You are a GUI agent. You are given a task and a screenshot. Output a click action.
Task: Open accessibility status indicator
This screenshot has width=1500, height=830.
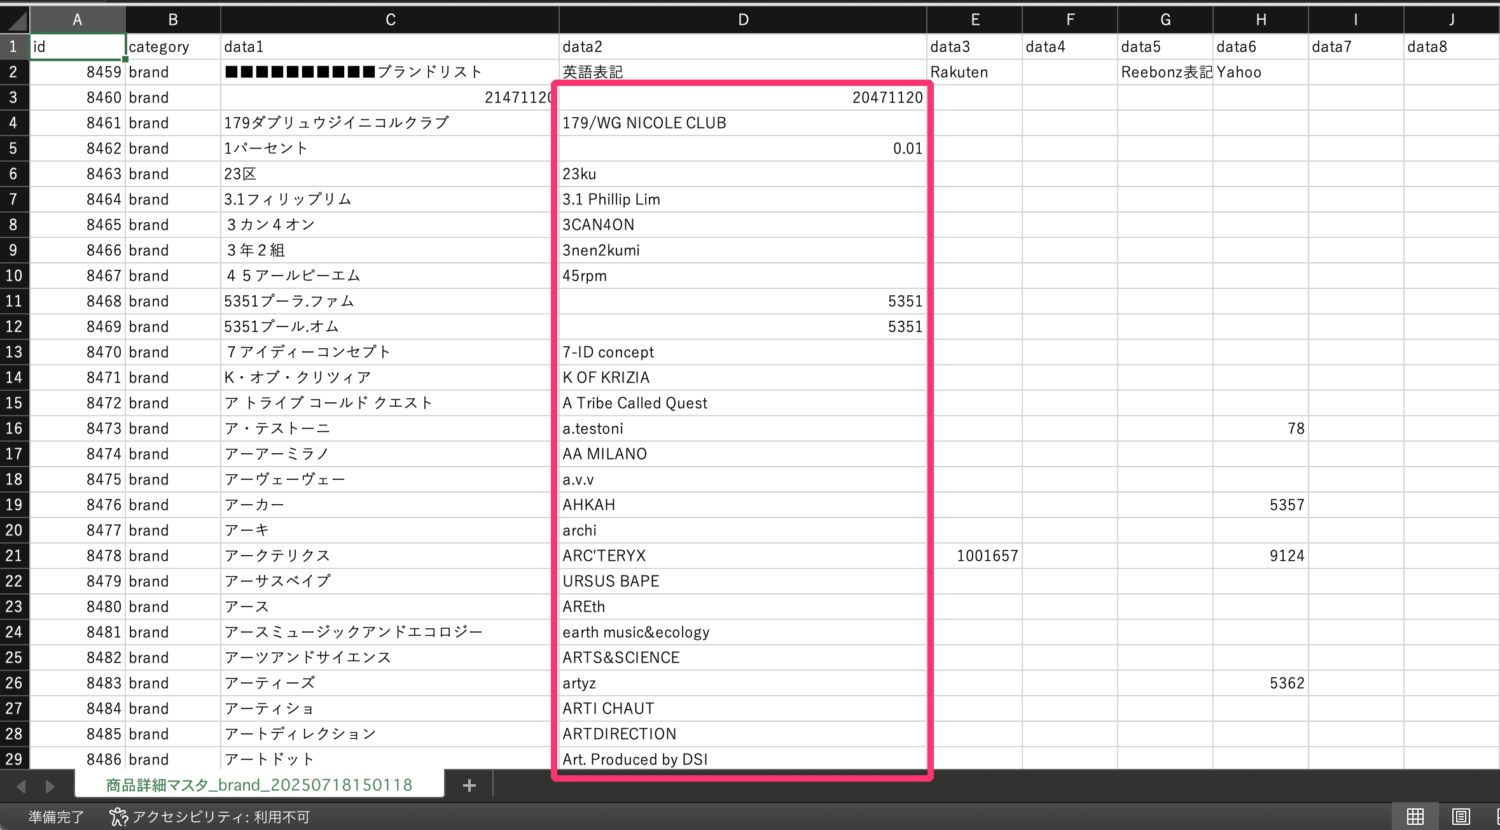click(209, 817)
